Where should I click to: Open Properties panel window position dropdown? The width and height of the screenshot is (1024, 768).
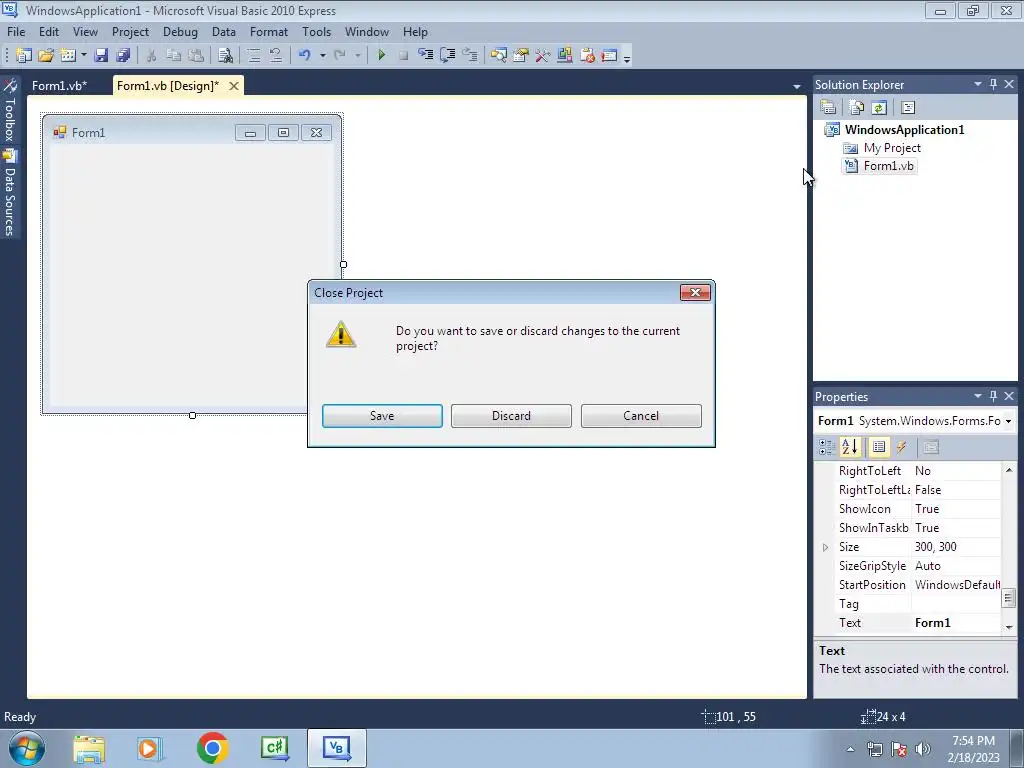(x=978, y=396)
